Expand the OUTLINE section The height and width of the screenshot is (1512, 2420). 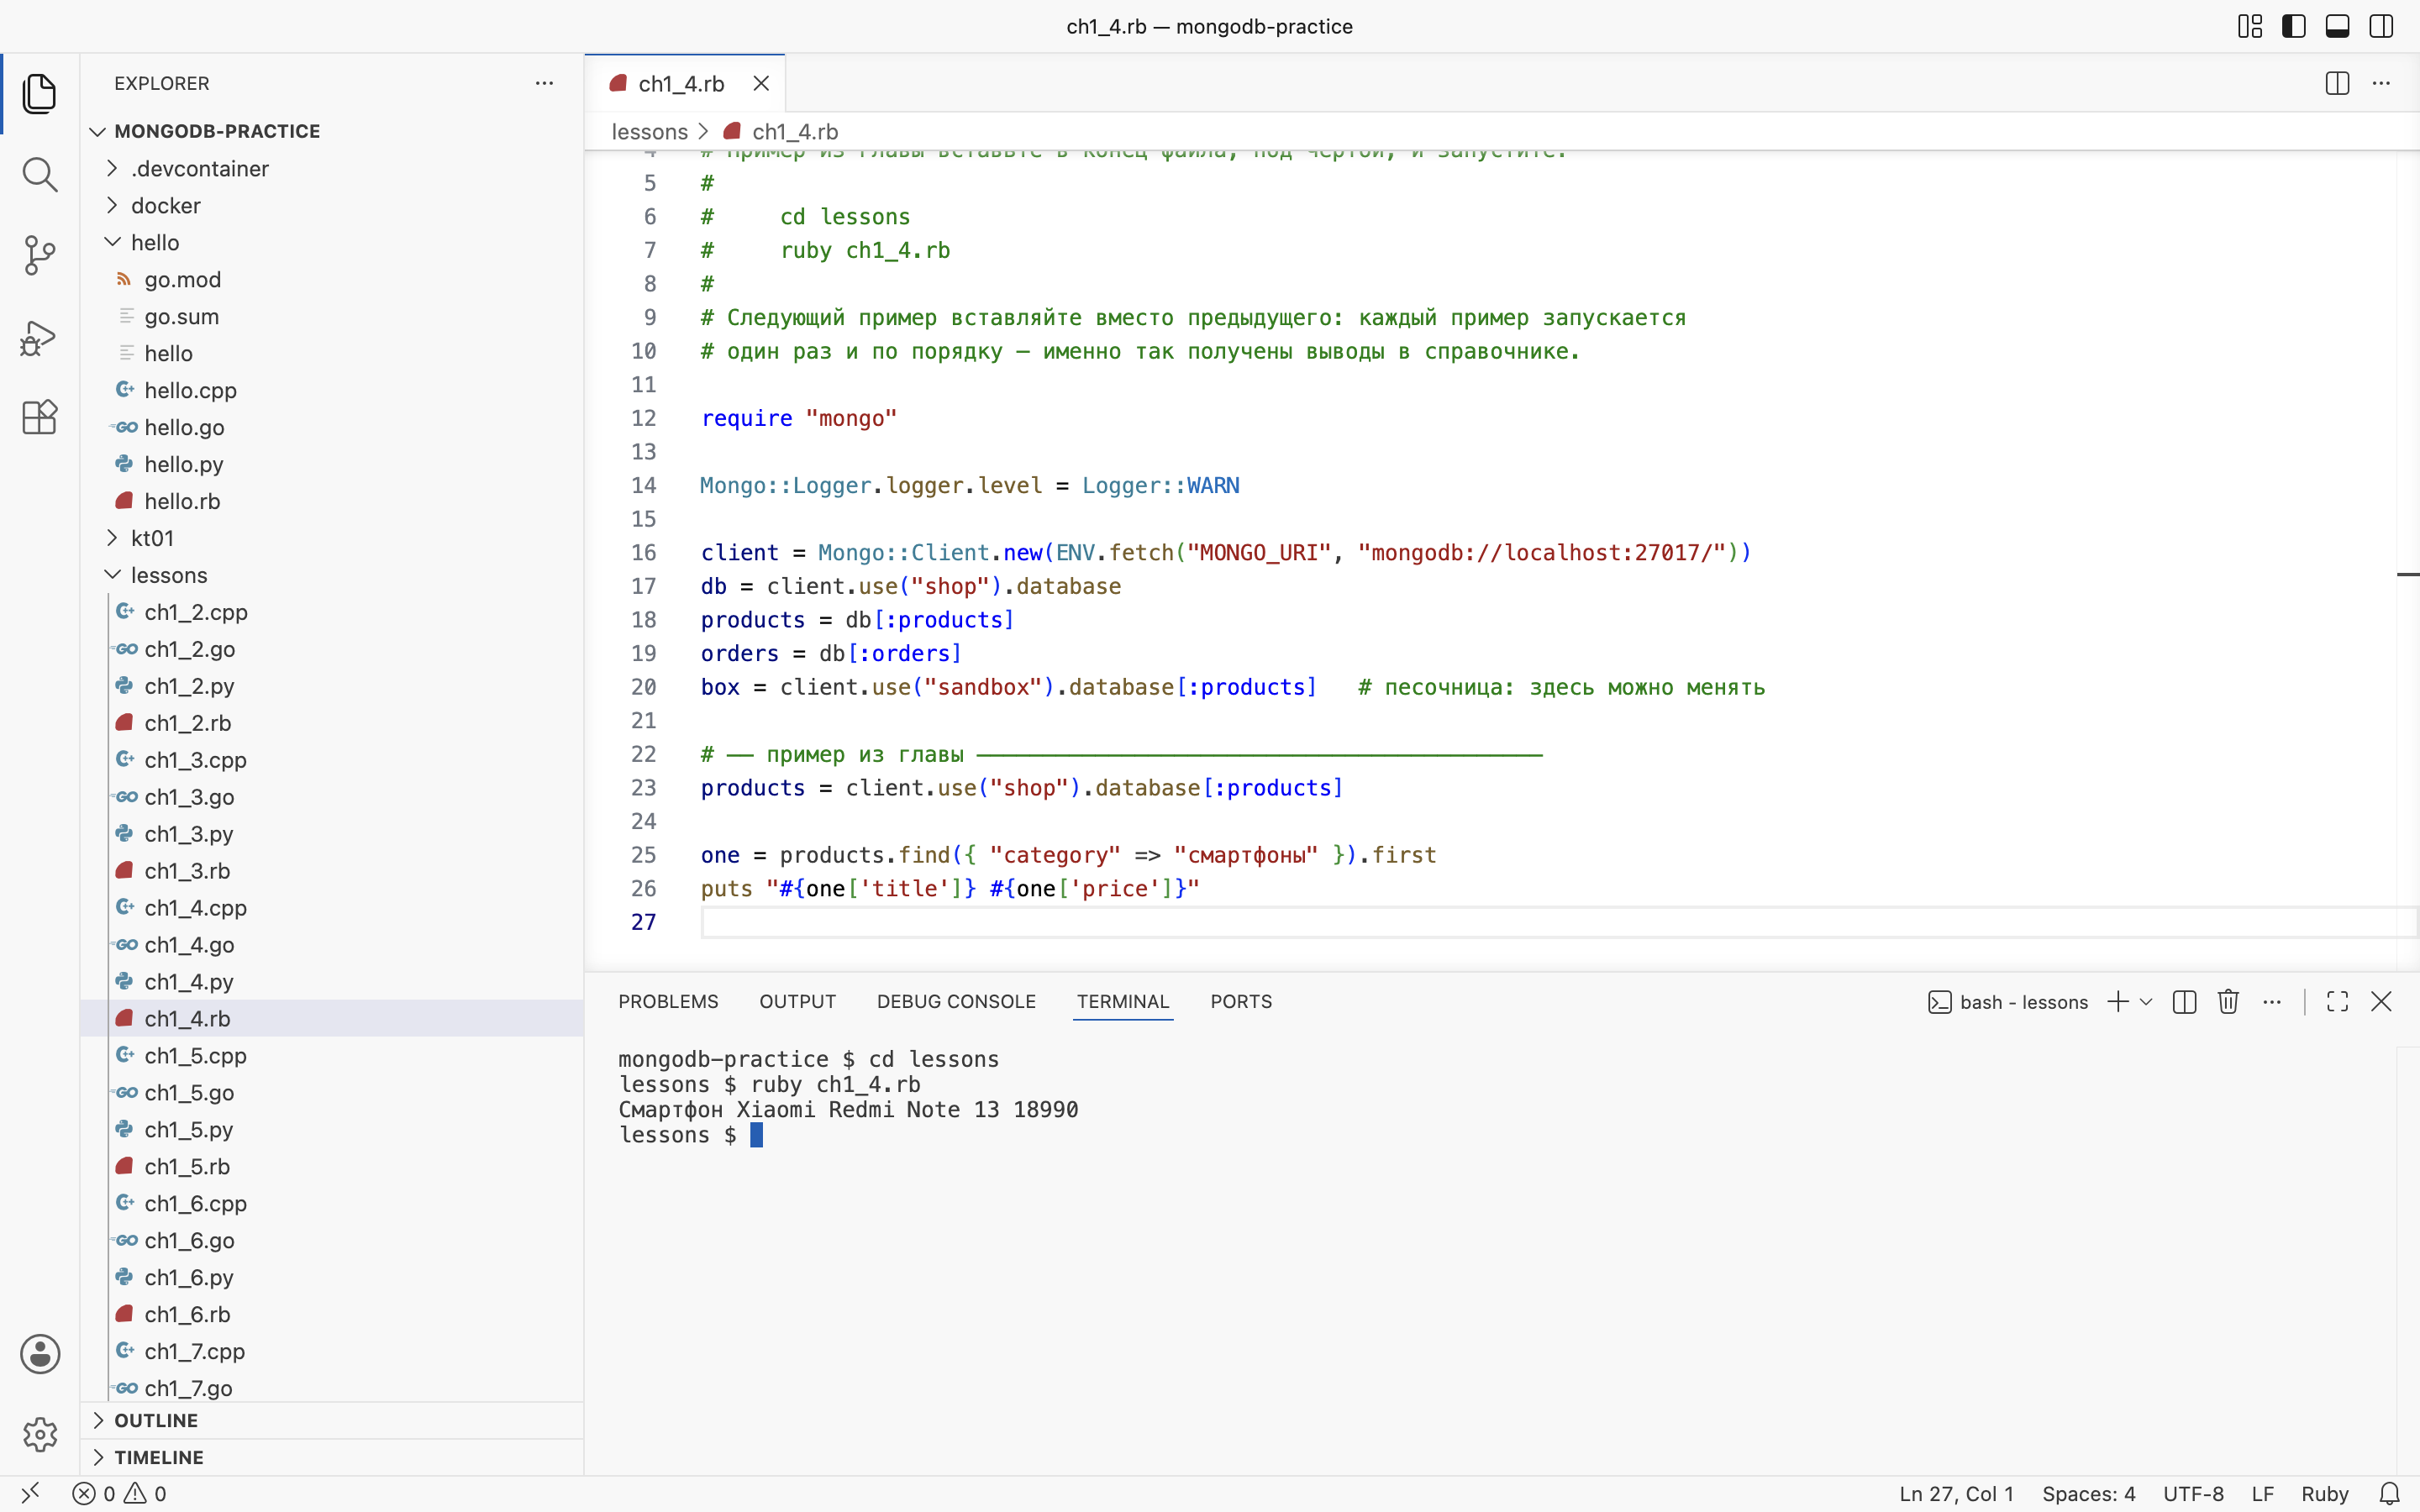(x=332, y=1420)
